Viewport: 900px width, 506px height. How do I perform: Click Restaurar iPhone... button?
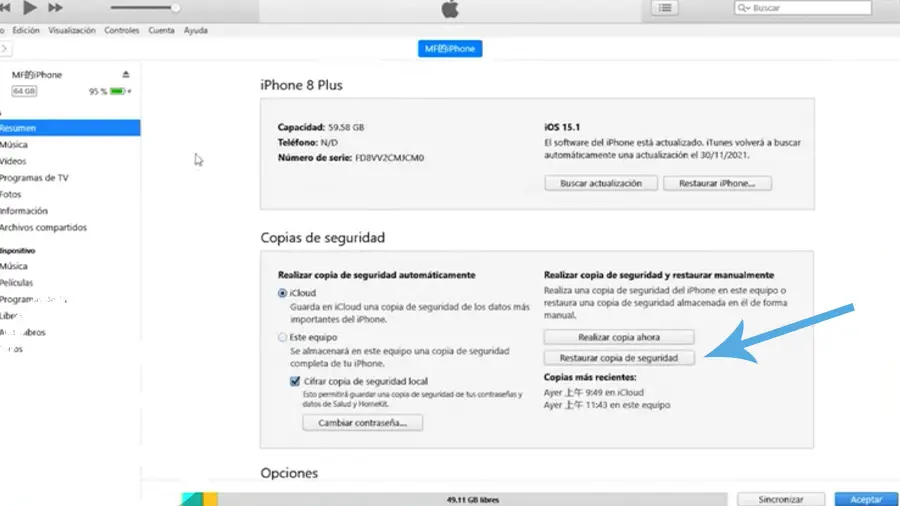pos(717,184)
